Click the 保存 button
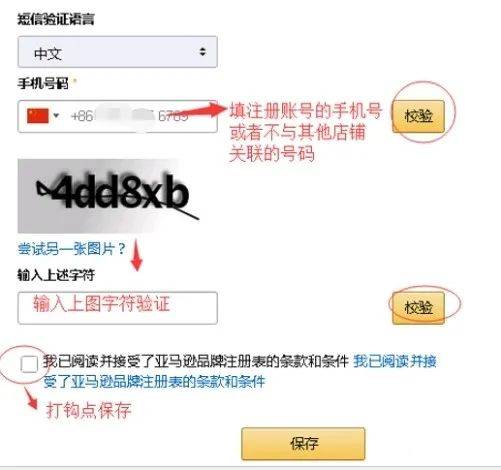Screen dimensions: 501x470 303,444
